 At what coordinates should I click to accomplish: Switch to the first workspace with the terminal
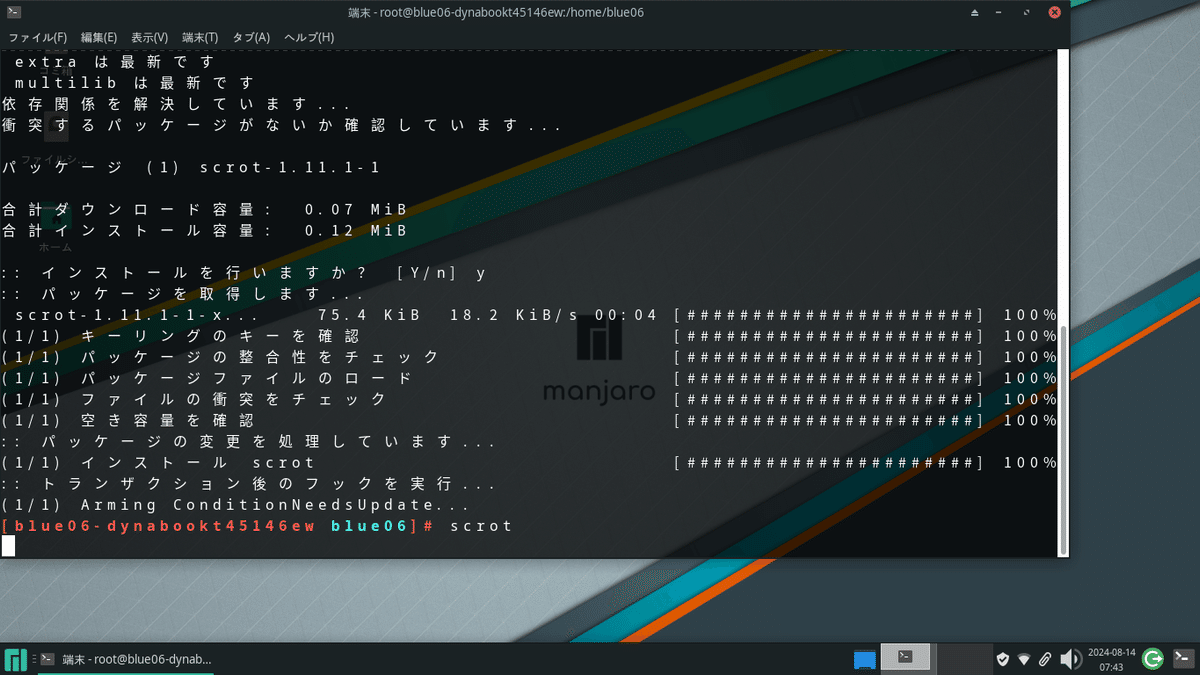[x=905, y=657]
